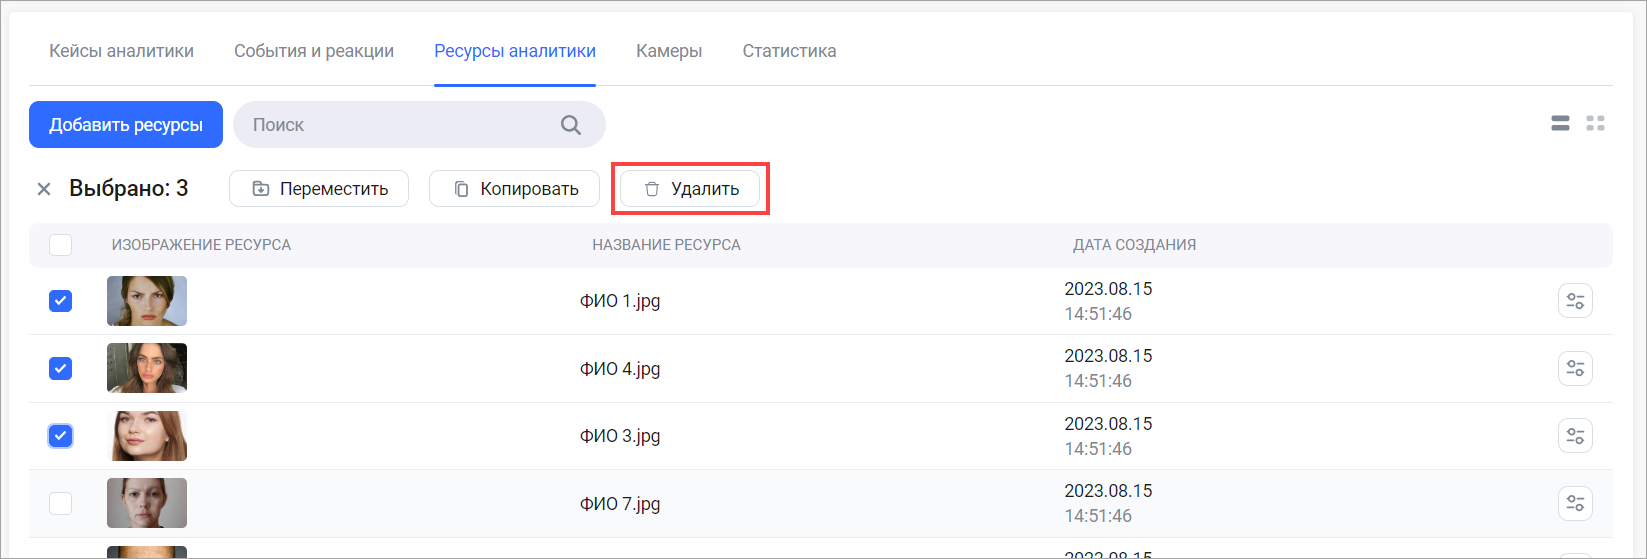
Task: Click the search magnifier icon
Action: 570,125
